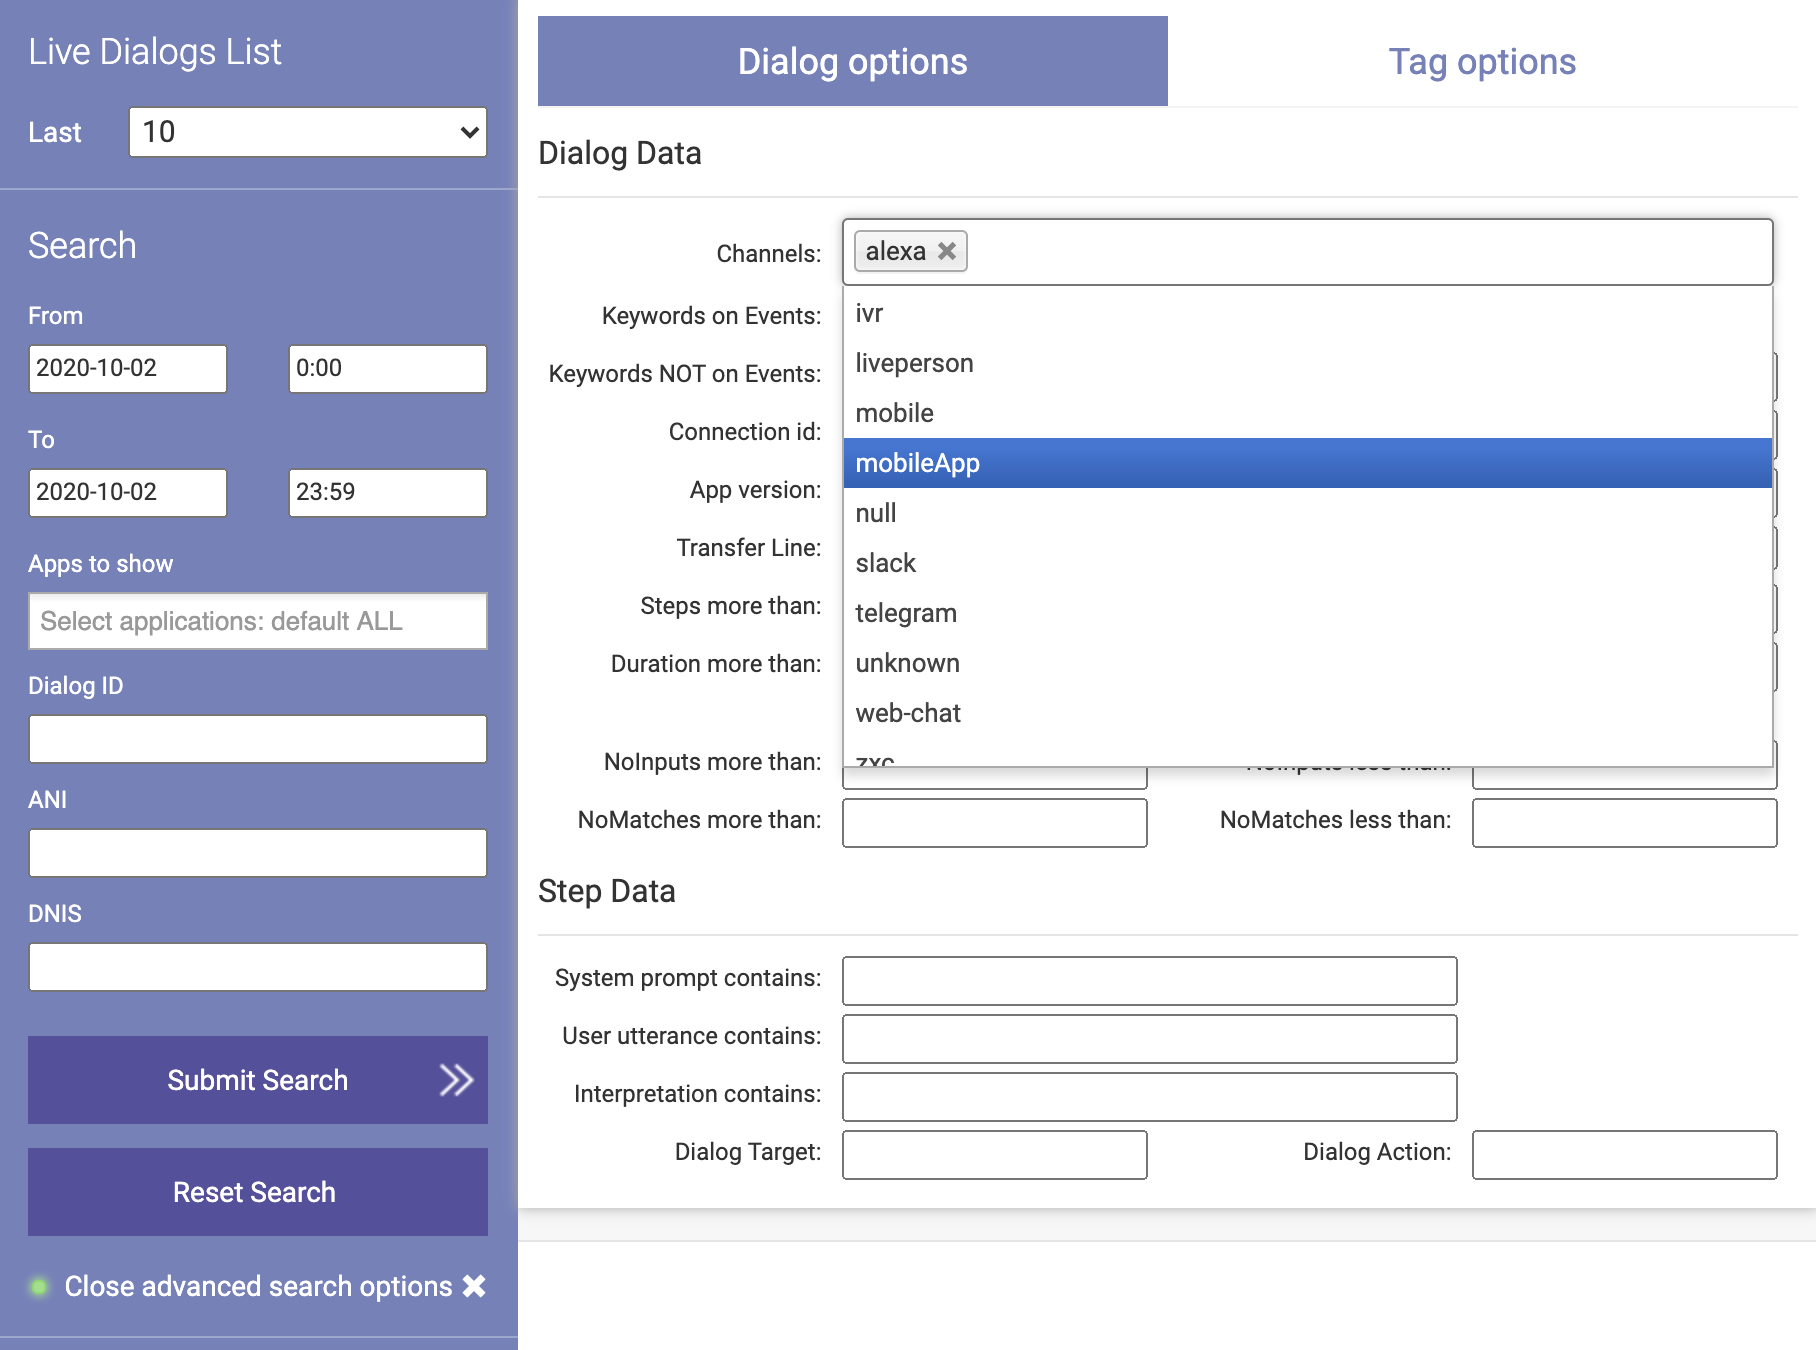Viewport: 1816px width, 1350px height.
Task: Focus the Dialog ID input field
Action: (x=257, y=739)
